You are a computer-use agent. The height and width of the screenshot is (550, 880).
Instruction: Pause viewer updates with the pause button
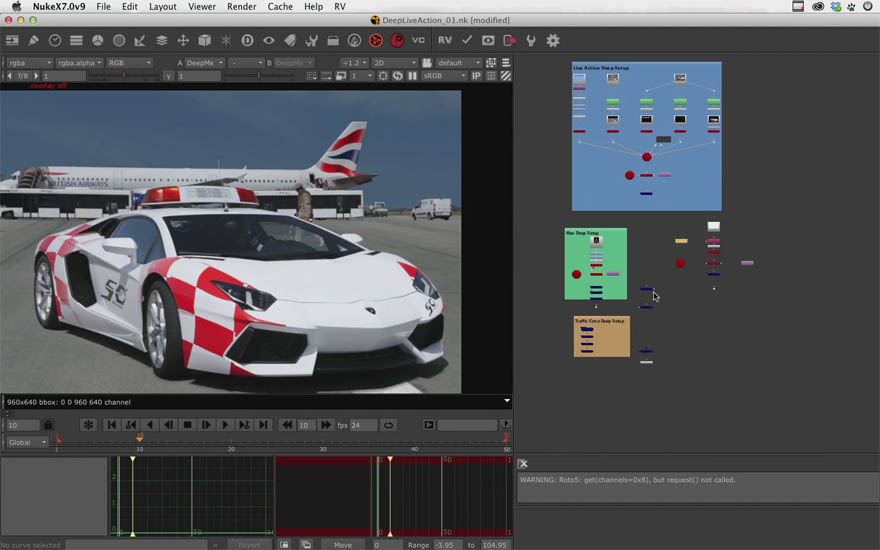pyautogui.click(x=412, y=76)
